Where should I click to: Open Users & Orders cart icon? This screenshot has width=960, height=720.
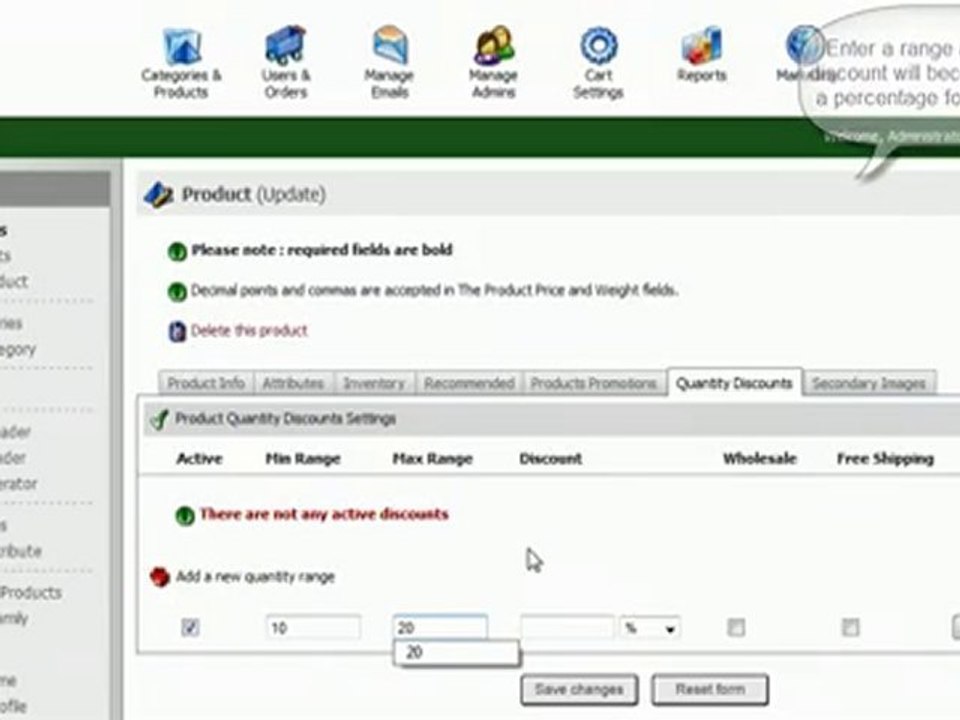(285, 45)
